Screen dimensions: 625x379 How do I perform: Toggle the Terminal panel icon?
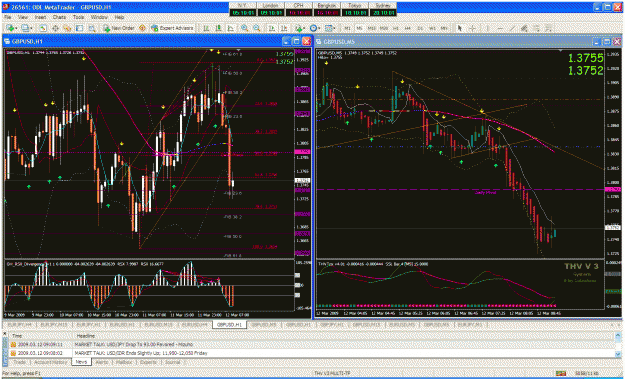pos(79,28)
